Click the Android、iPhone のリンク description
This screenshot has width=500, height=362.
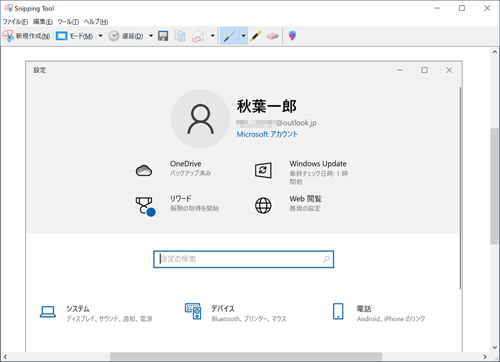pyautogui.click(x=391, y=319)
